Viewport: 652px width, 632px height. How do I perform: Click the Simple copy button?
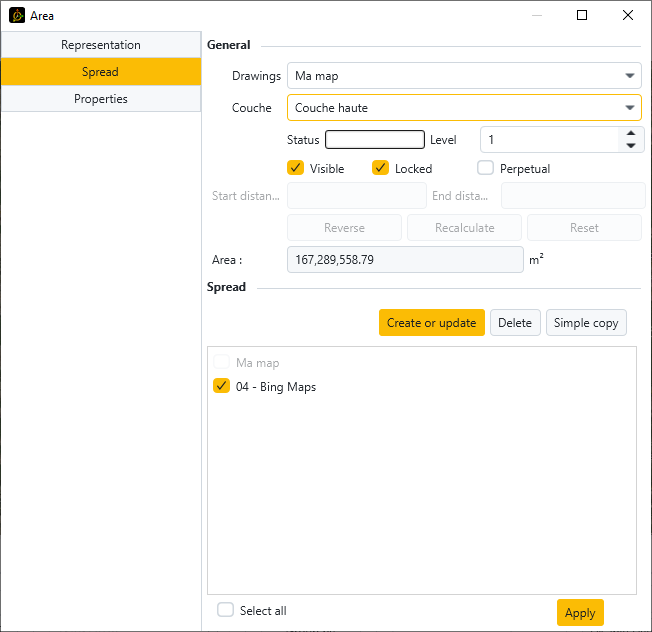point(586,323)
